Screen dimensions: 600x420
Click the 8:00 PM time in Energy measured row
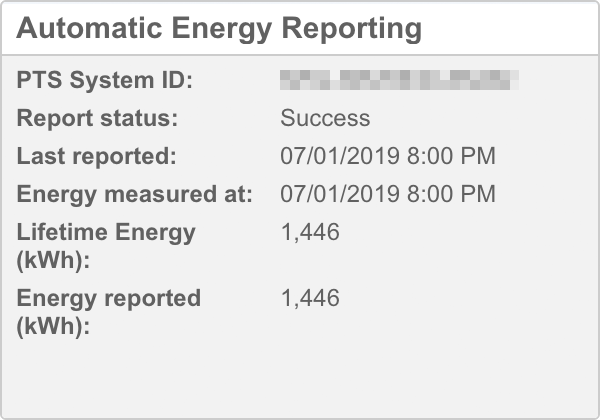450,193
